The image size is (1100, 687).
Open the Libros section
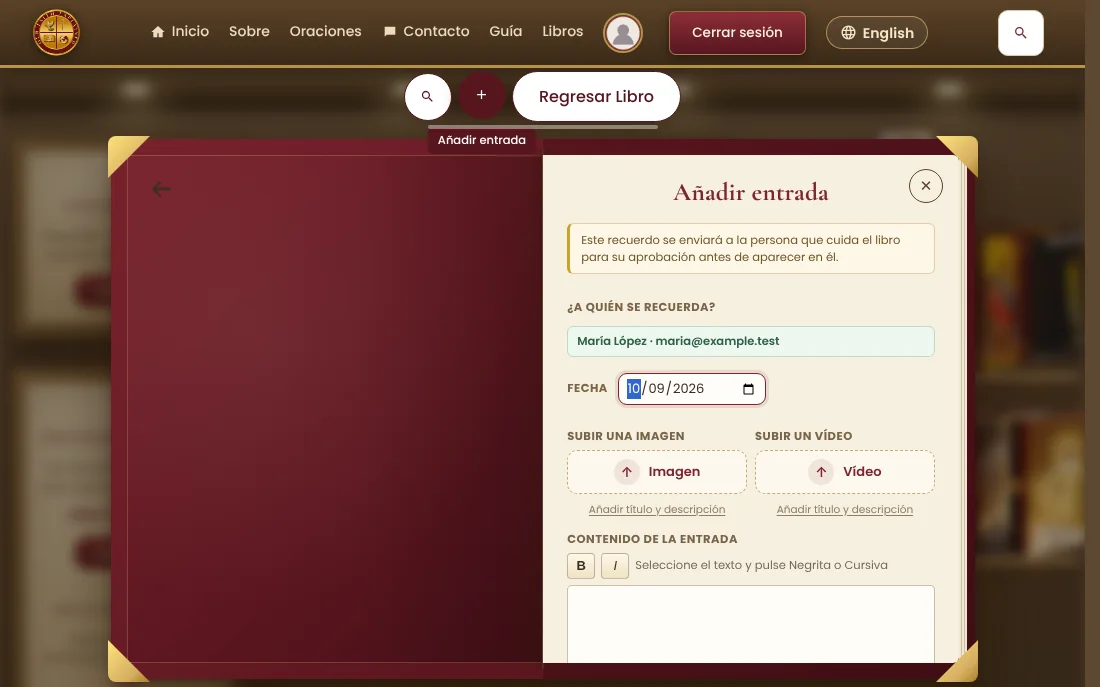coord(563,32)
